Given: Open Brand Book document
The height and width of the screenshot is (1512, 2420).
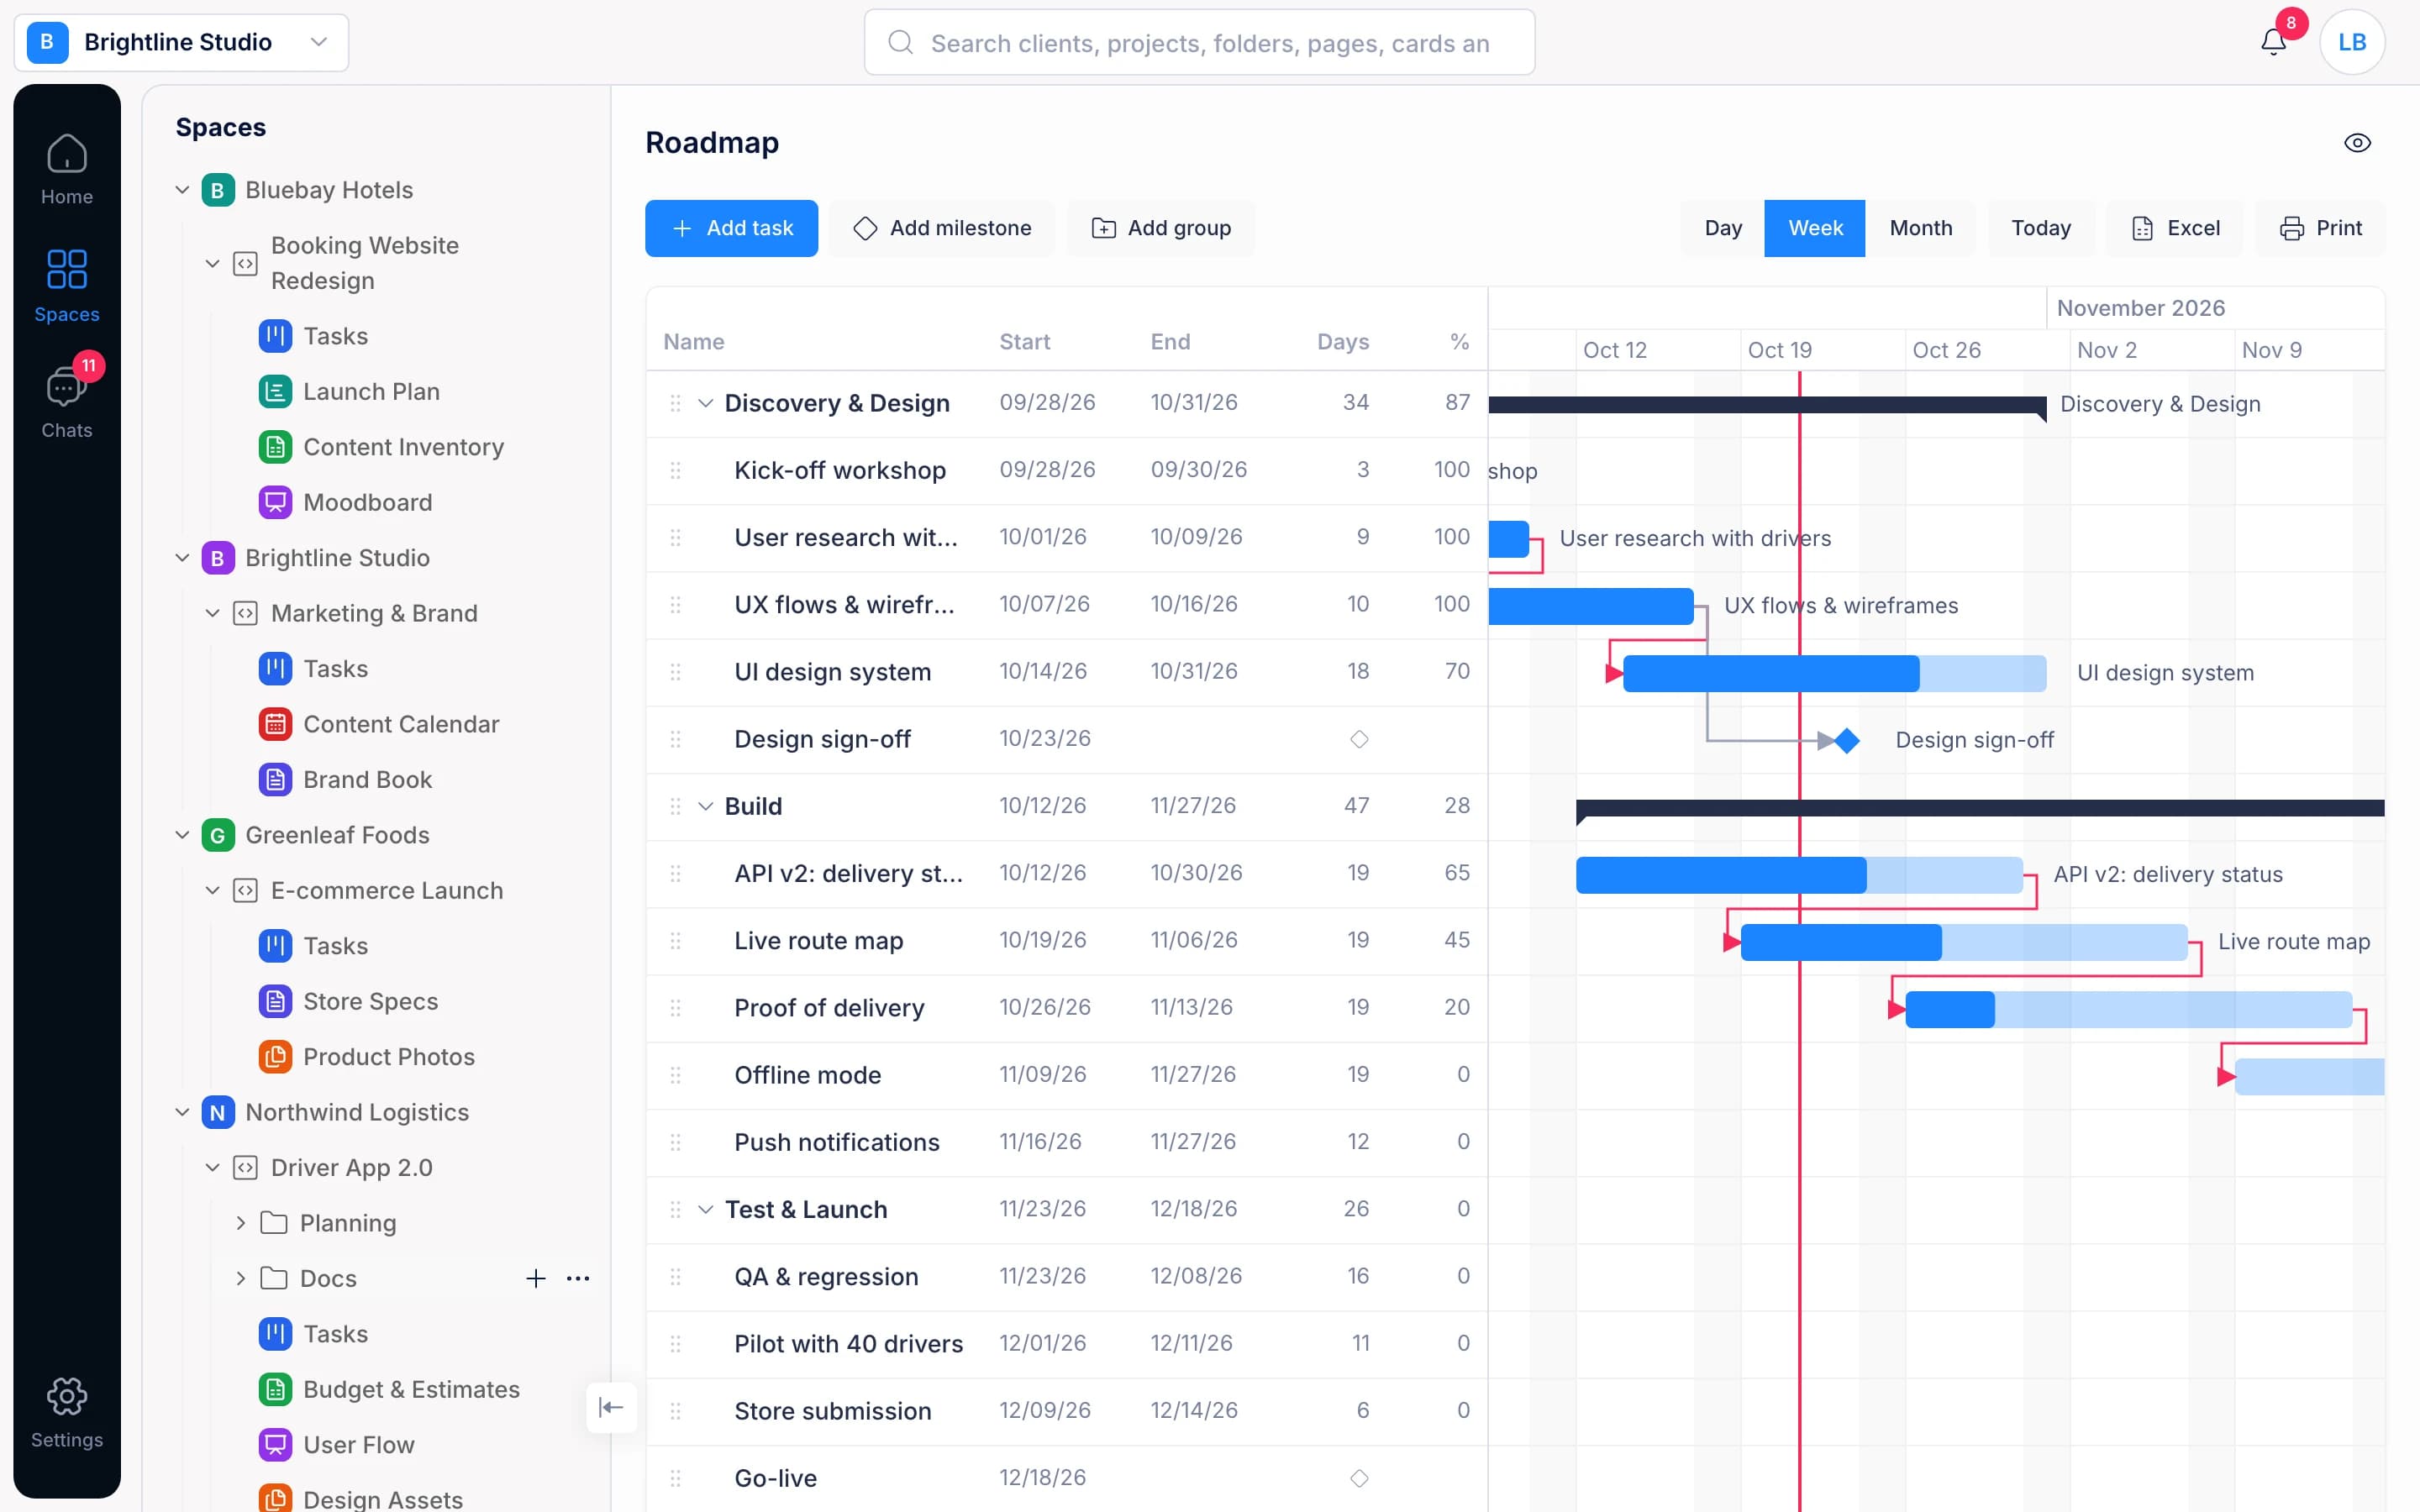Looking at the screenshot, I should pyautogui.click(x=367, y=779).
